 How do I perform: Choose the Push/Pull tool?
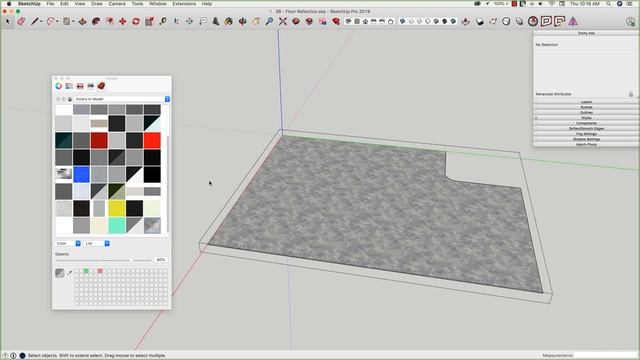pyautogui.click(x=82, y=21)
